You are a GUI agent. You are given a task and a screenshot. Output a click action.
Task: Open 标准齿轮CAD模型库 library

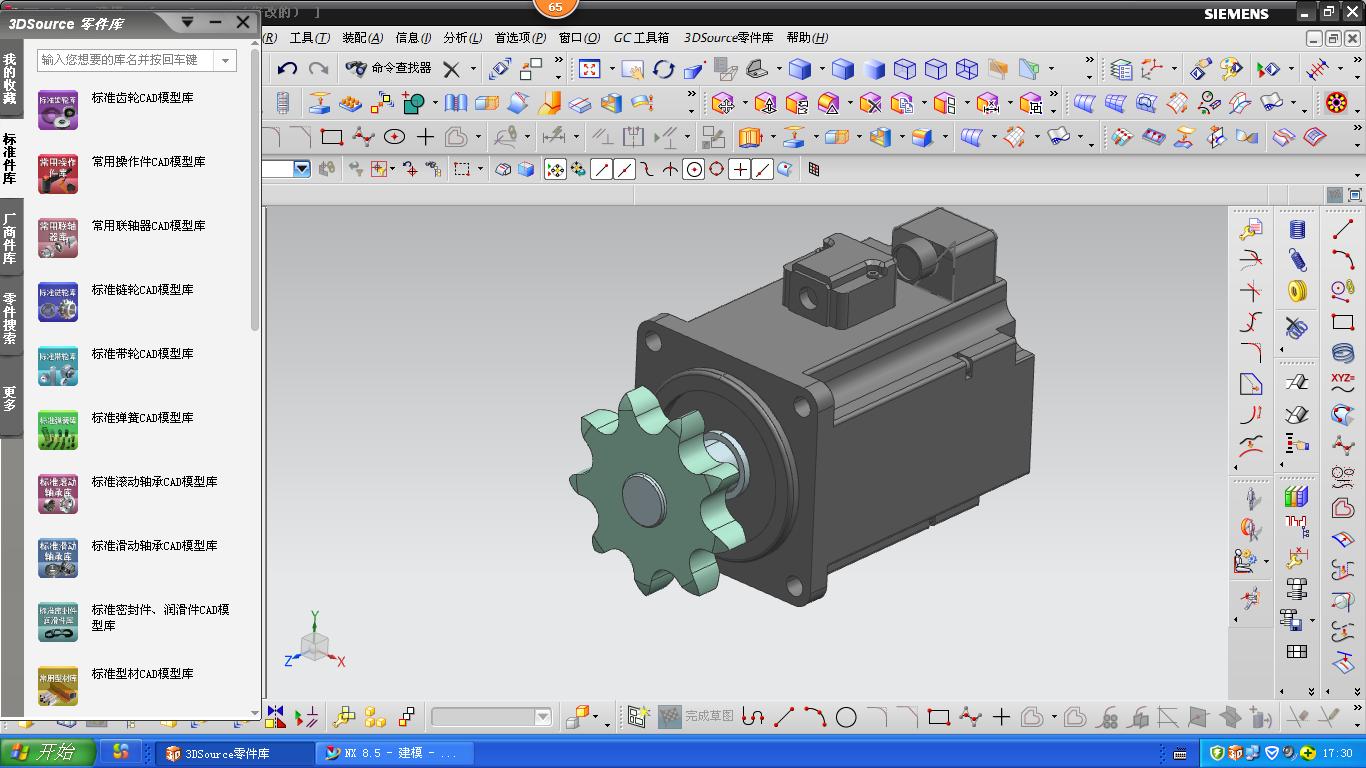pyautogui.click(x=143, y=98)
